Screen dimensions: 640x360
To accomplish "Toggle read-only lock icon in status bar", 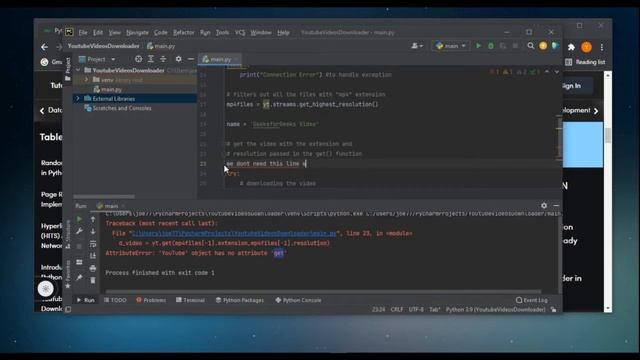I will (553, 310).
